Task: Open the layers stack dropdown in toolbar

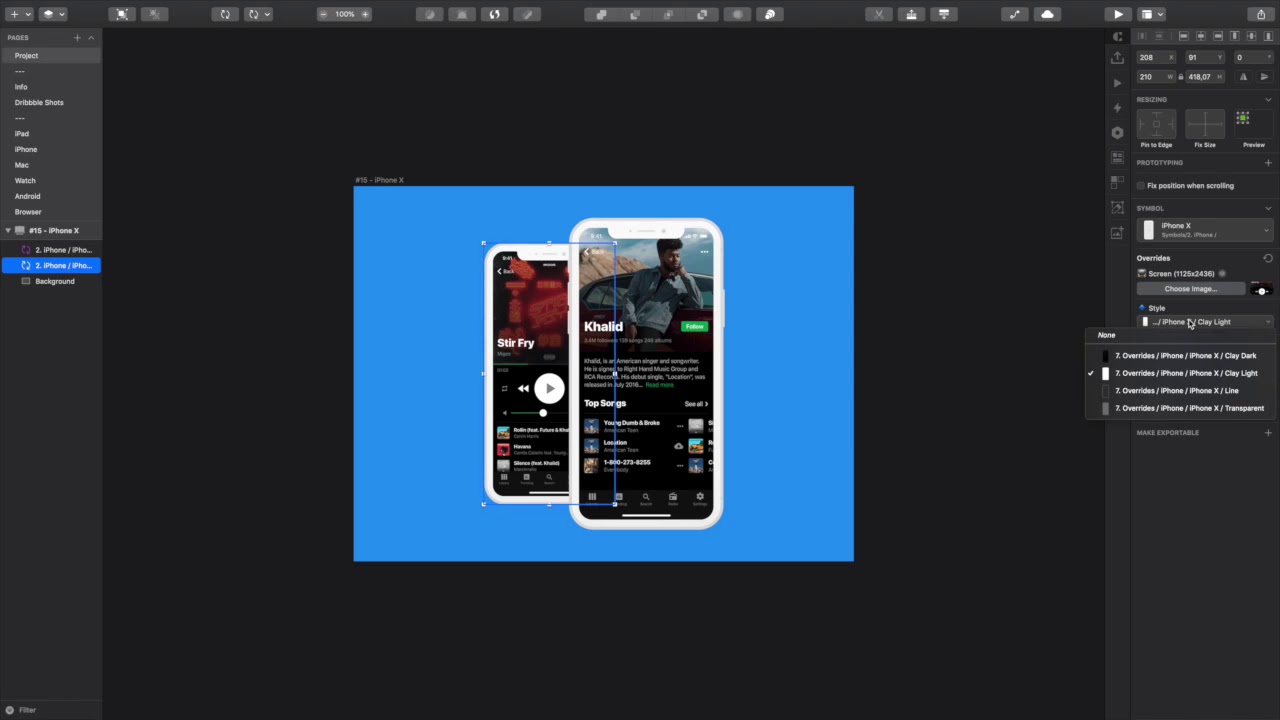Action: [x=53, y=14]
